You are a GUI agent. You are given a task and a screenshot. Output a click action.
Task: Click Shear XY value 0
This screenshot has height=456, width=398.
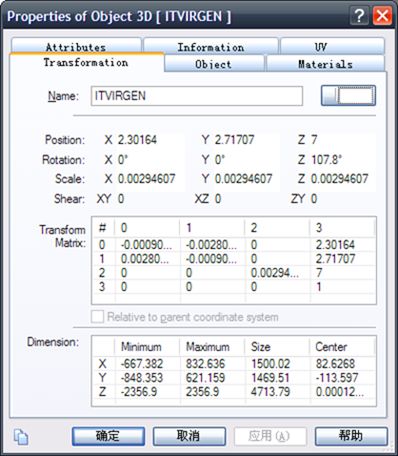tap(121, 199)
